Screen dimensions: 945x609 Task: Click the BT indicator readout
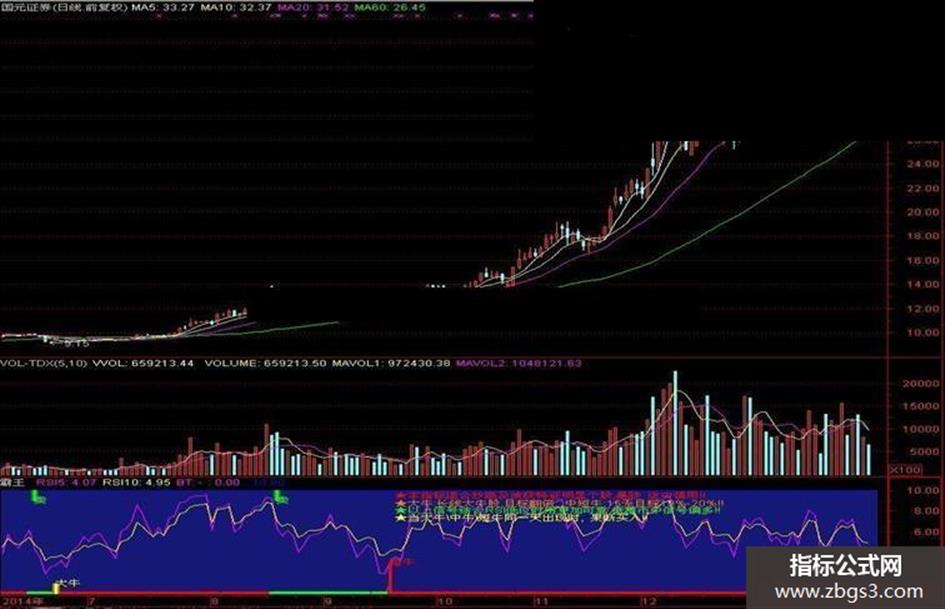(207, 482)
